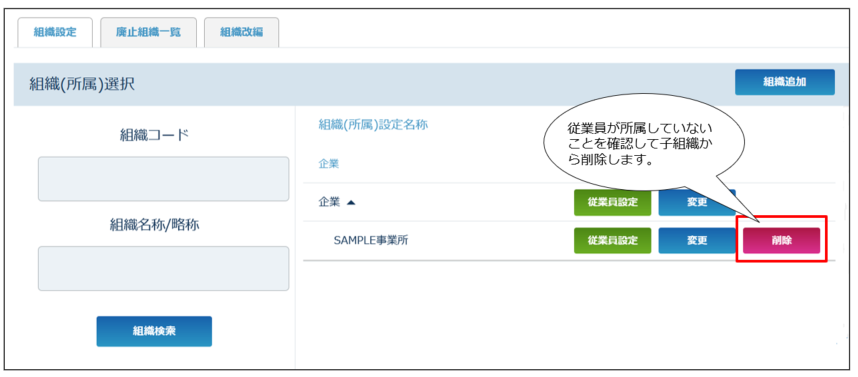Open 従業員設定 for SAMPLE事業所
The height and width of the screenshot is (377, 858).
click(x=612, y=240)
